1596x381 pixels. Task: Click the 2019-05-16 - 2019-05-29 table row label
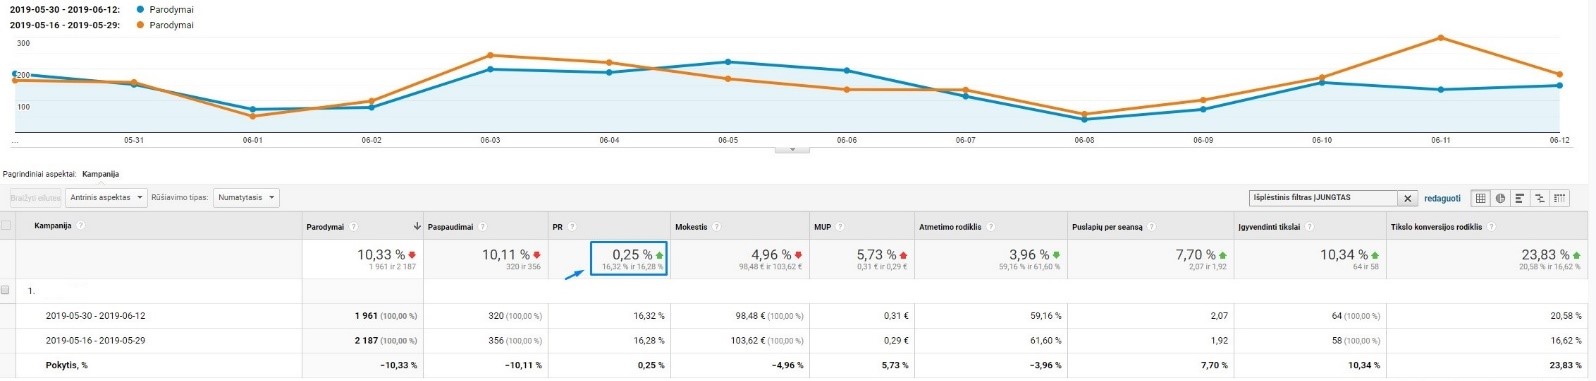click(x=95, y=341)
